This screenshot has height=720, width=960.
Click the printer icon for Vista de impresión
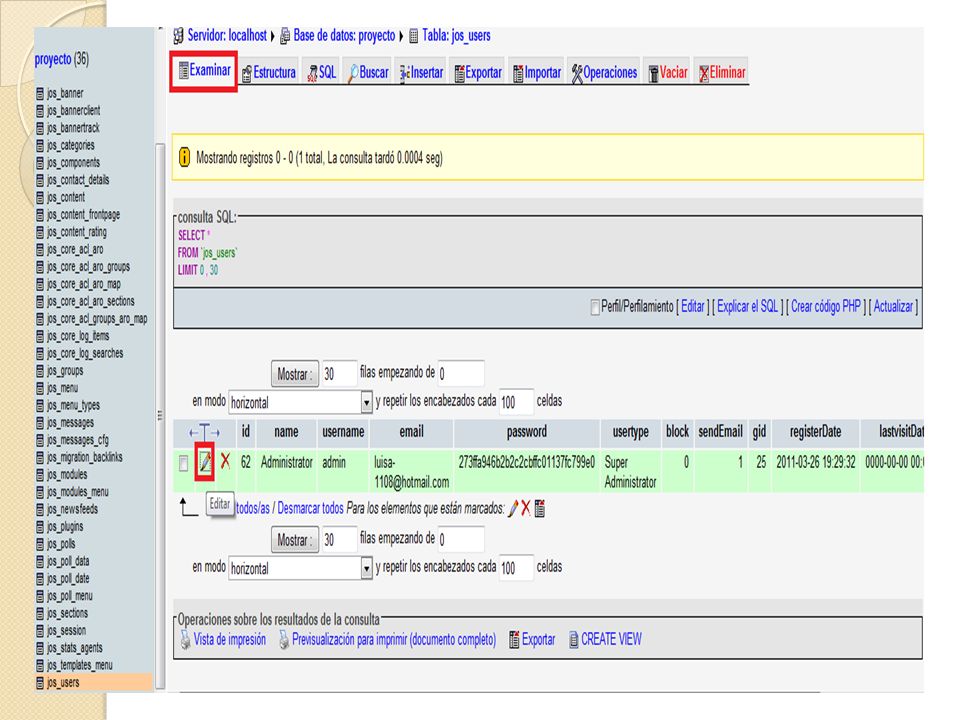tap(185, 639)
